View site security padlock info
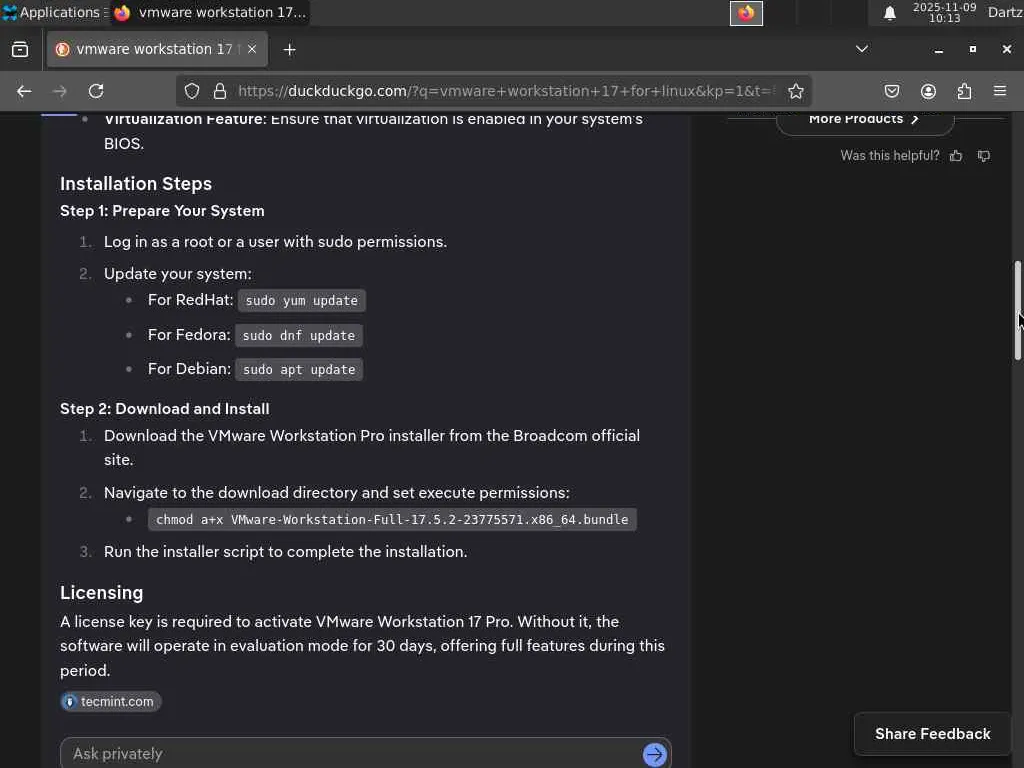Screen dimensions: 1024x768 pos(220,91)
